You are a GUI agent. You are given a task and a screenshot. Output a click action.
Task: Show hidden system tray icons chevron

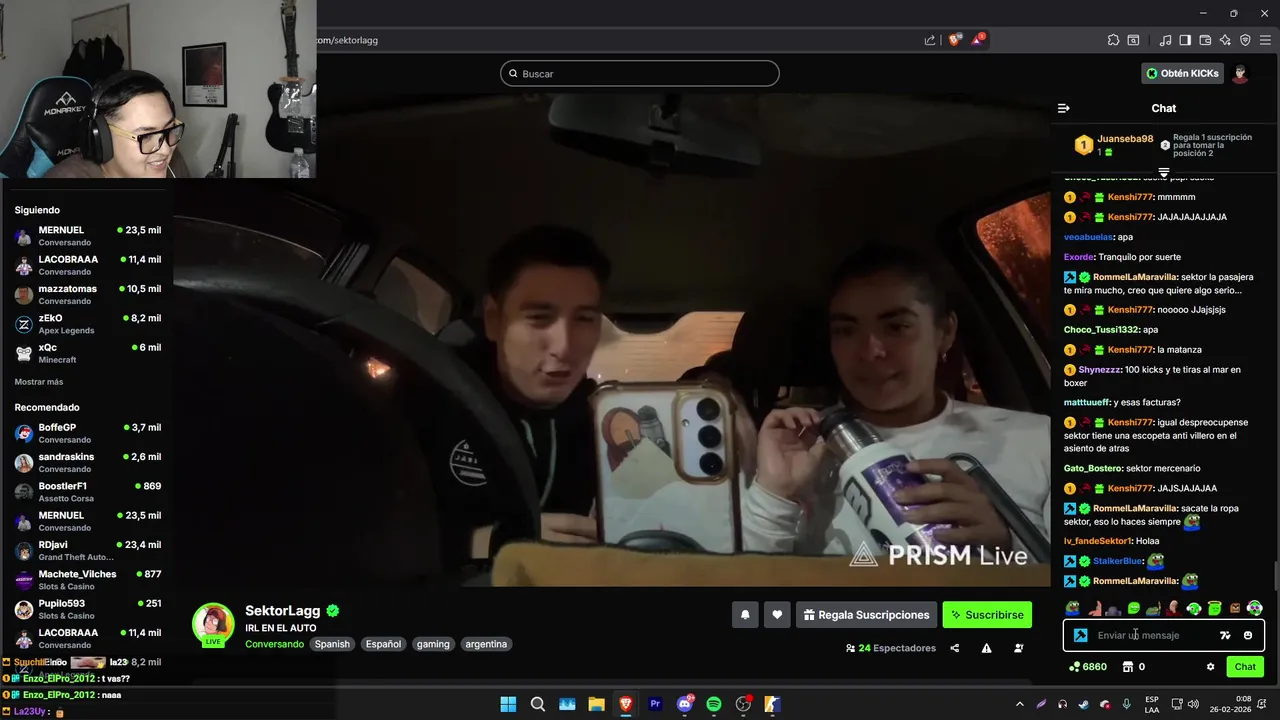pos(1020,704)
